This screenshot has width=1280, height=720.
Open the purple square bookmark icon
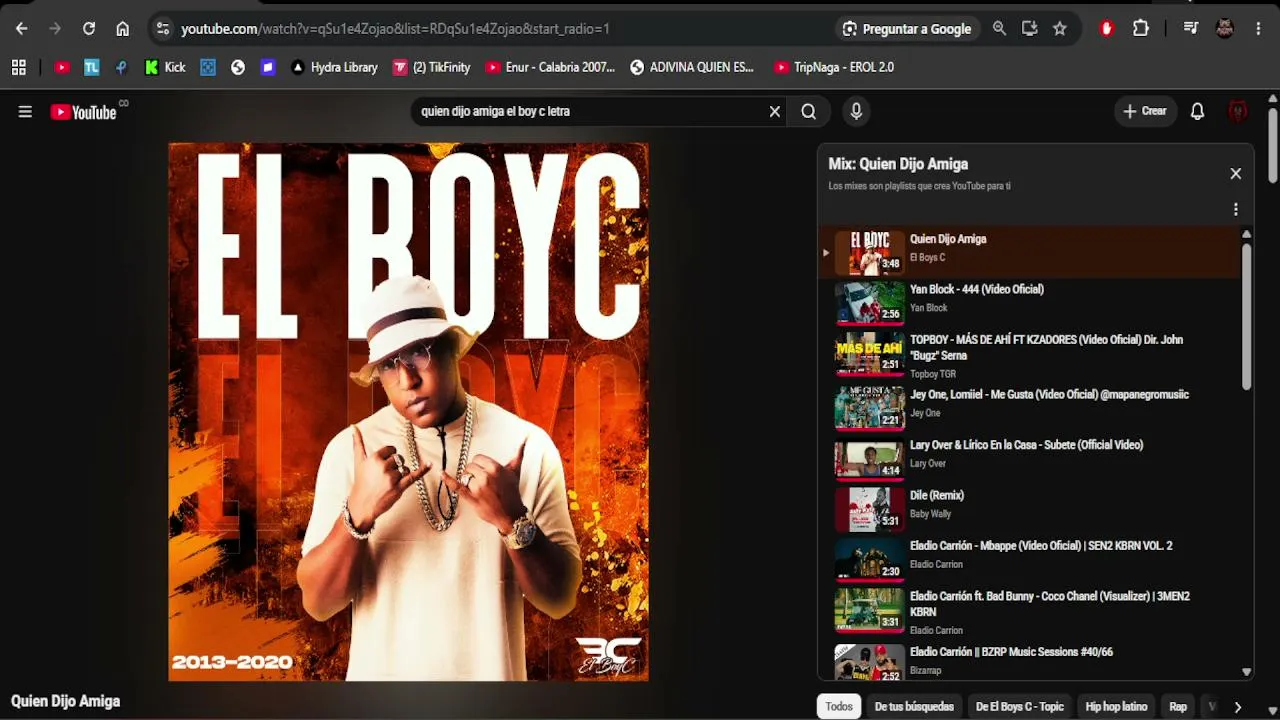pyautogui.click(x=268, y=67)
